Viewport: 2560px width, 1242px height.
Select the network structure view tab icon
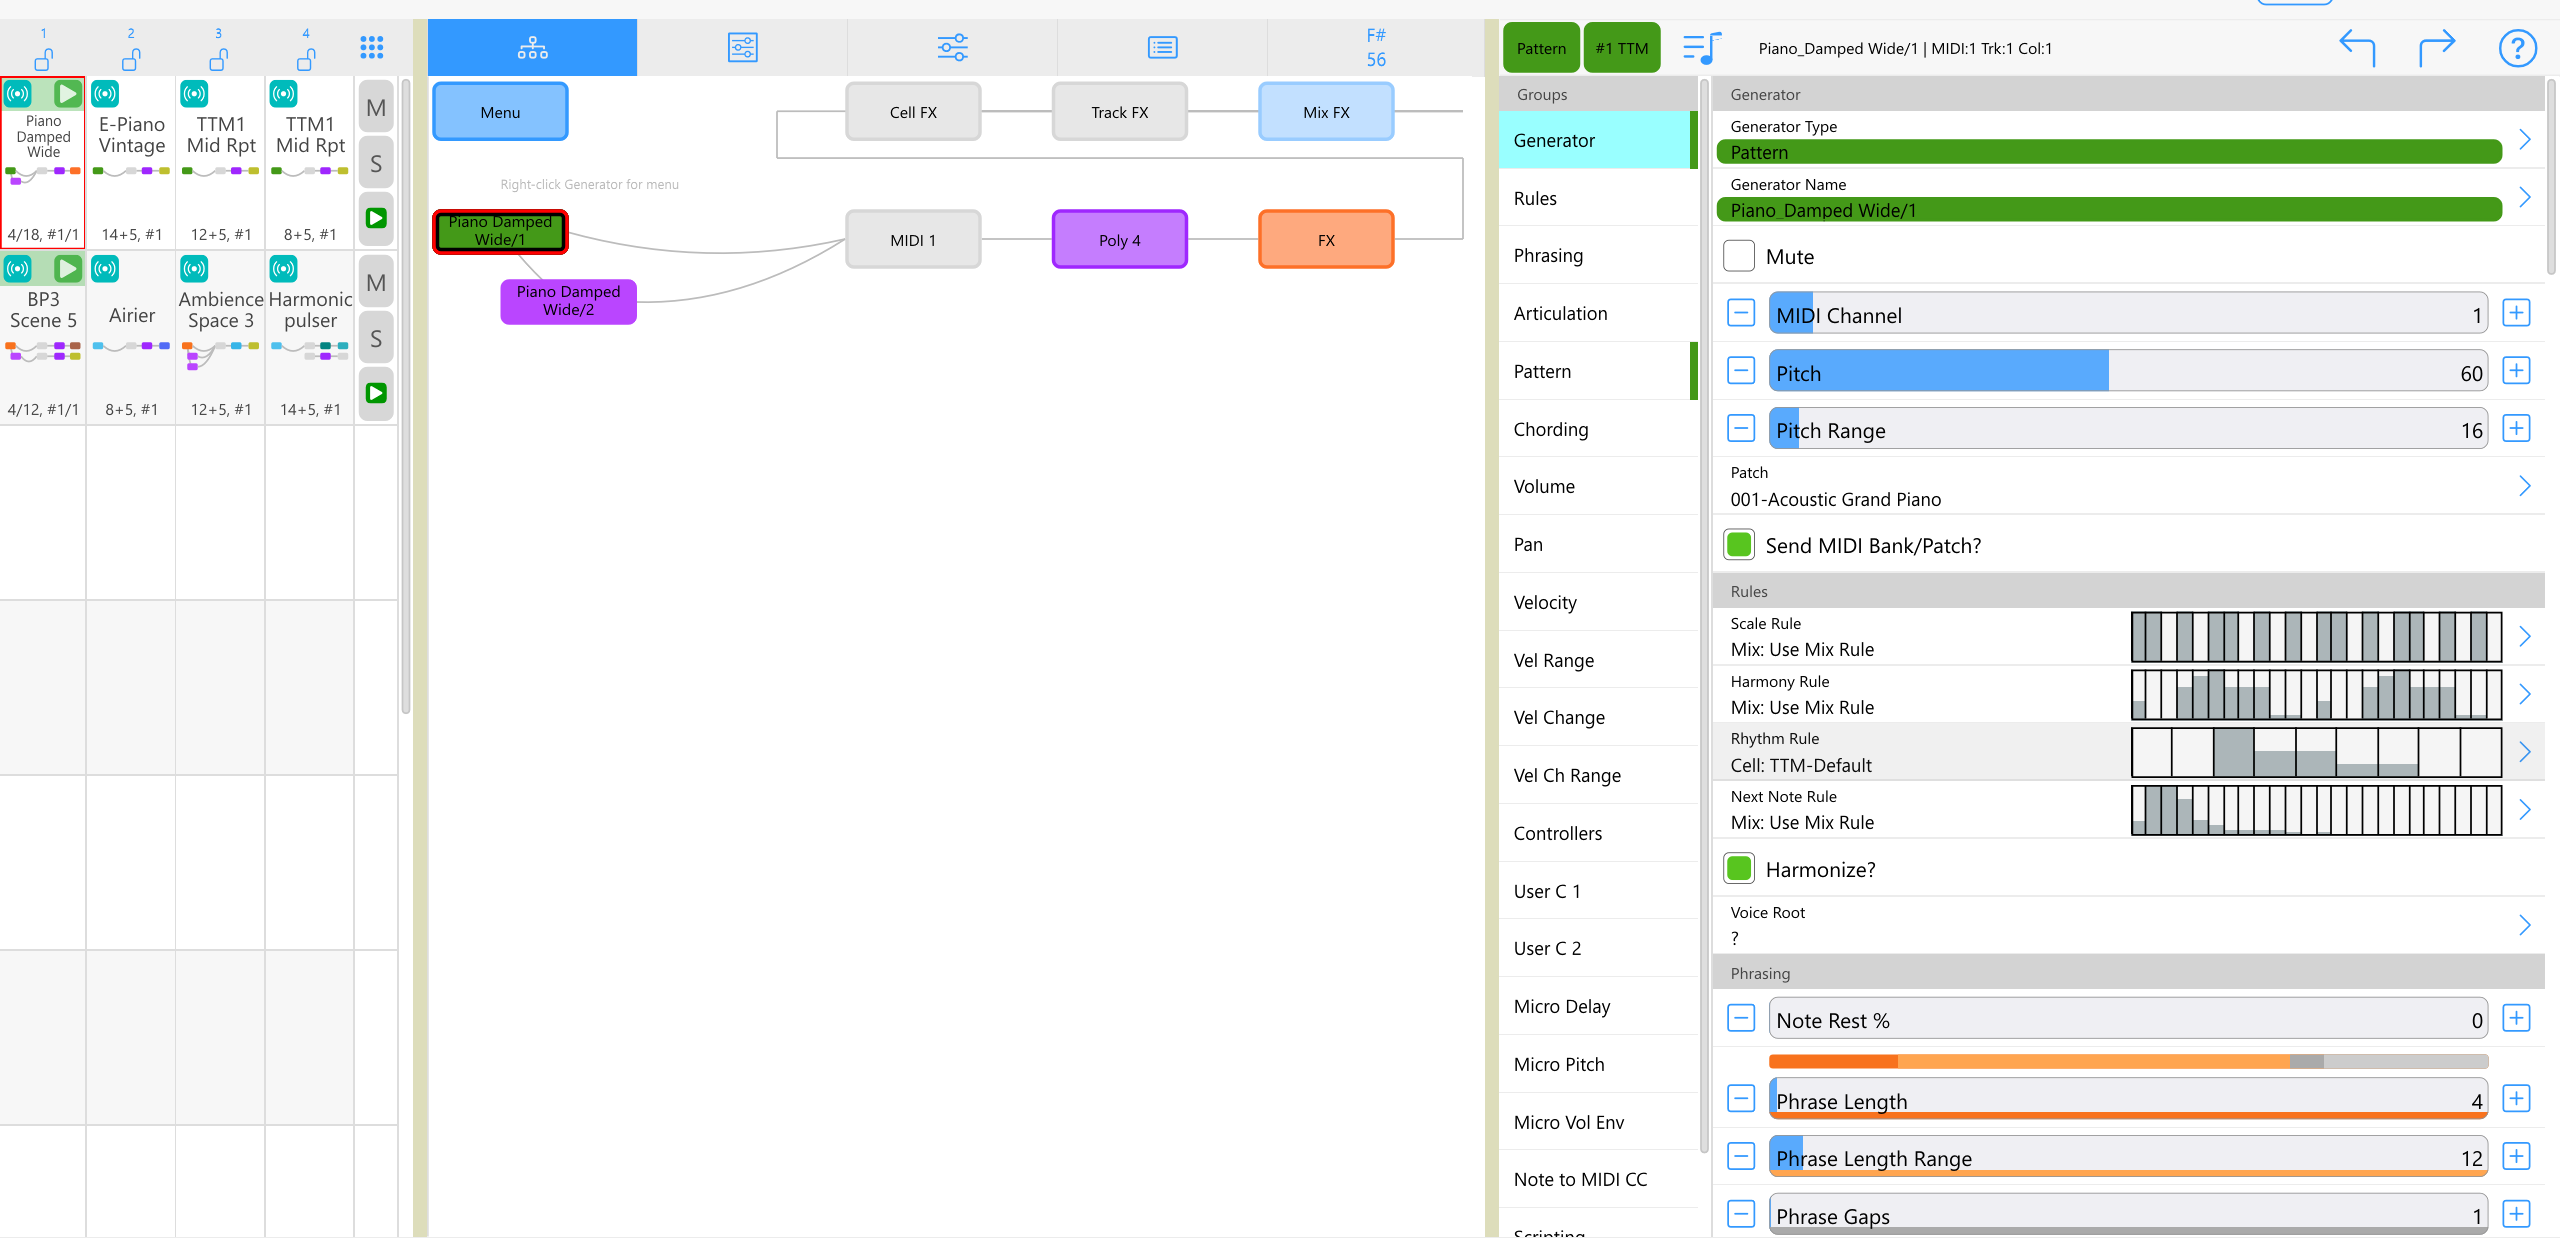(532, 47)
